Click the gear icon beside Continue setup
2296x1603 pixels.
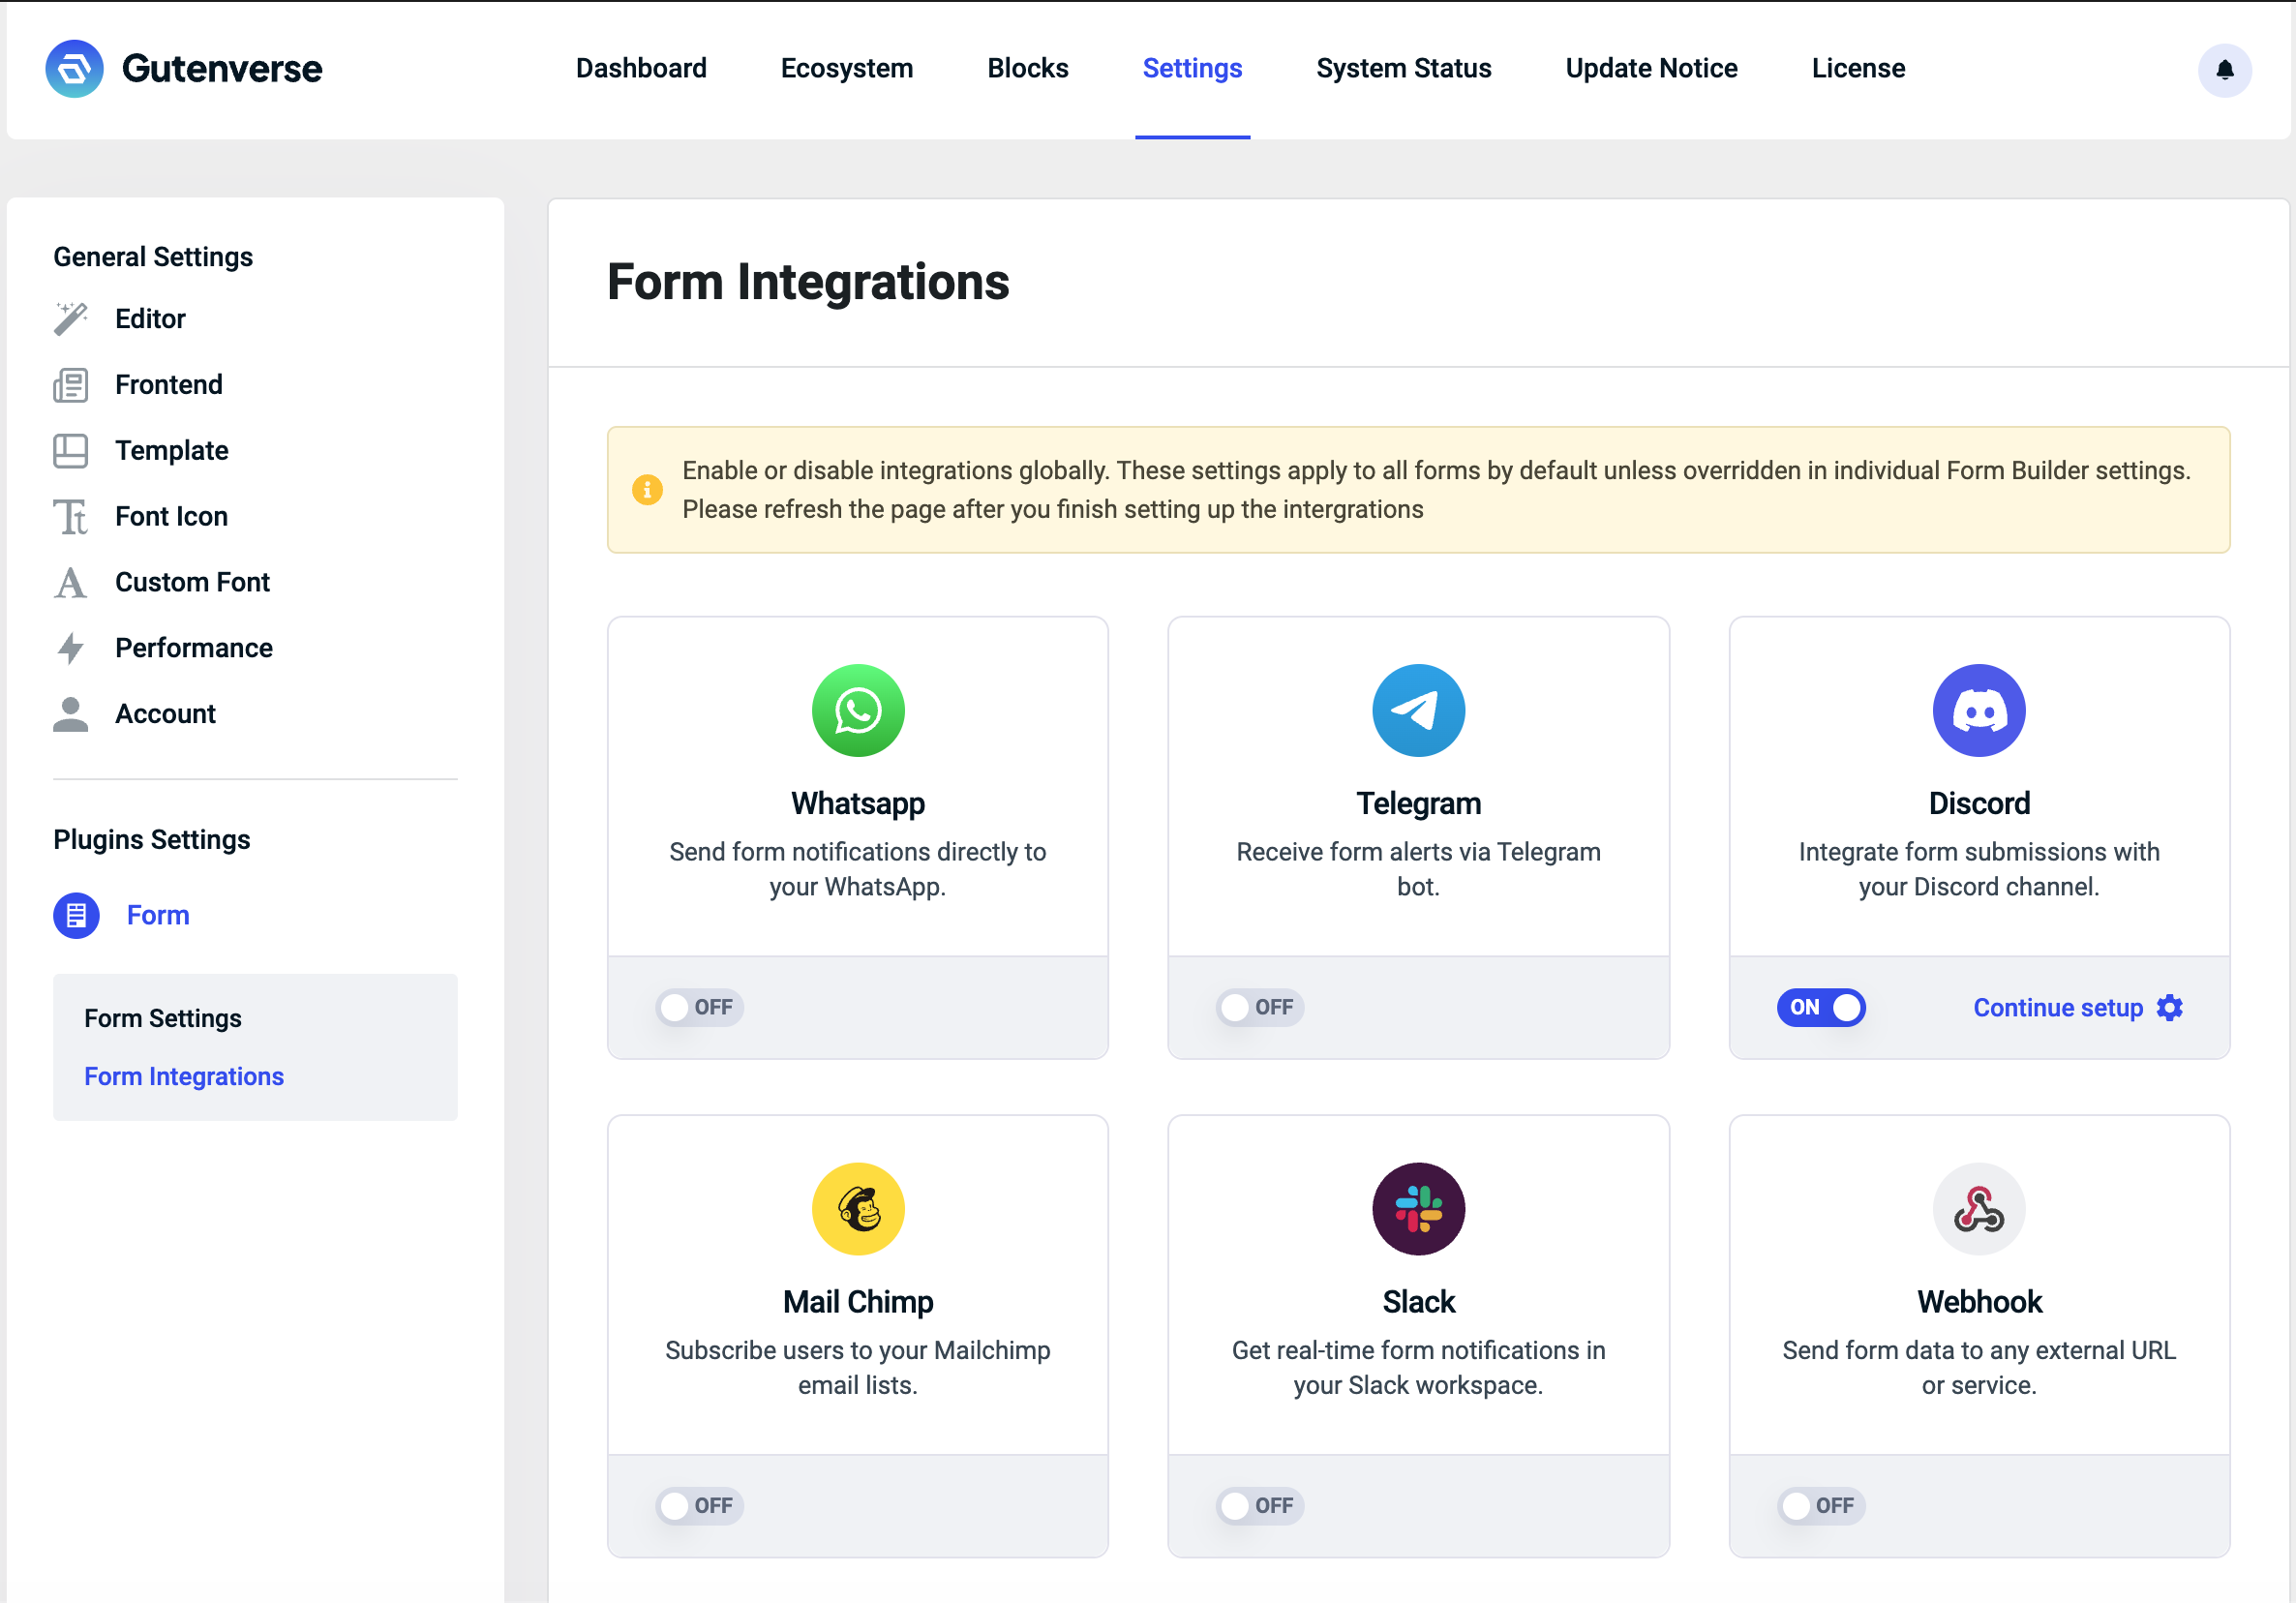pos(2169,1007)
